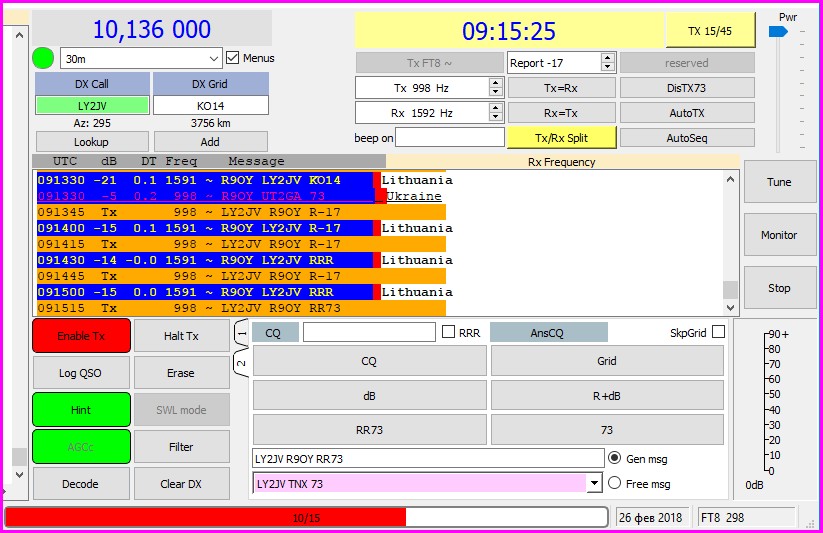Decrease the Rx frequency with down arrow

tap(495, 117)
